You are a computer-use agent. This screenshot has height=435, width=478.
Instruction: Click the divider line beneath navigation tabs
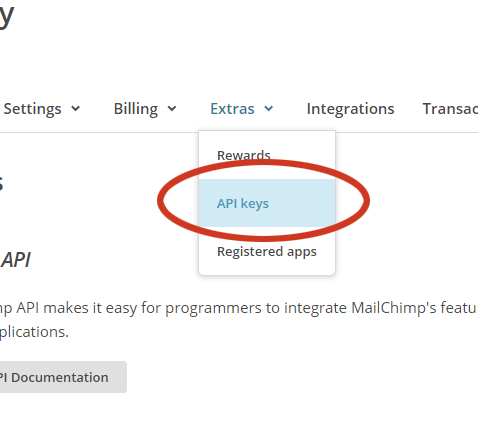(x=99, y=132)
